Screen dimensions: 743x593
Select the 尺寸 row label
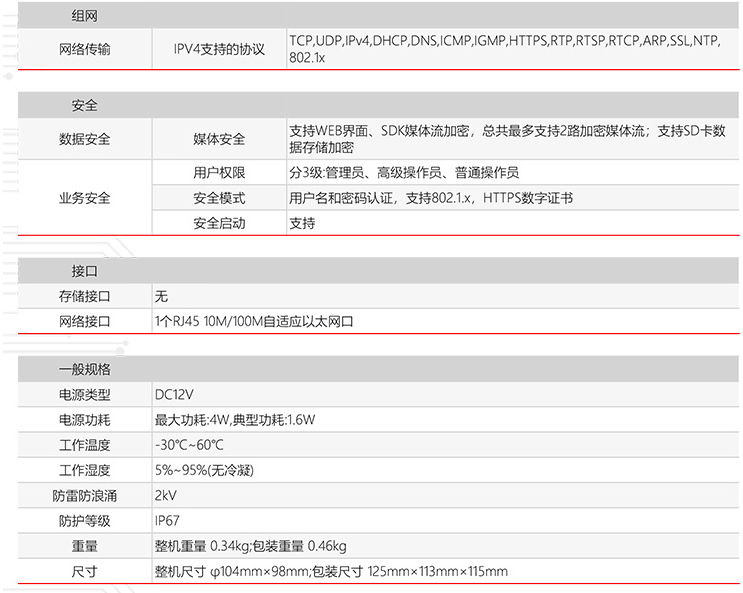pyautogui.click(x=85, y=572)
